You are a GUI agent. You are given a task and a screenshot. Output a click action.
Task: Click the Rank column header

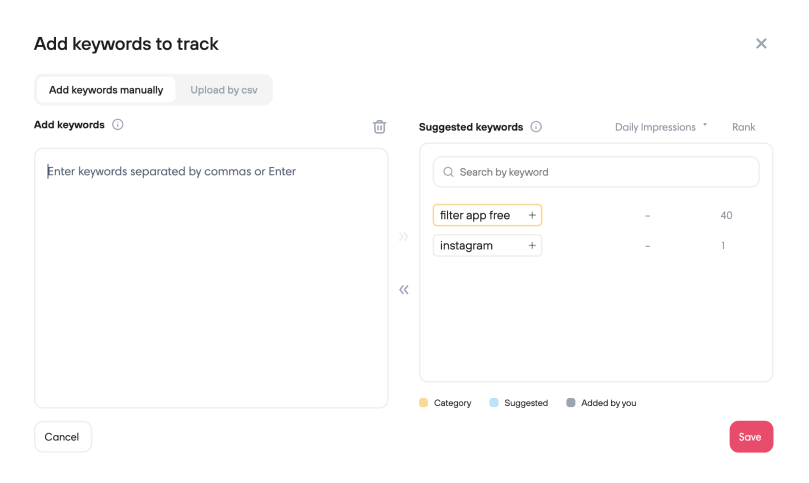(743, 127)
